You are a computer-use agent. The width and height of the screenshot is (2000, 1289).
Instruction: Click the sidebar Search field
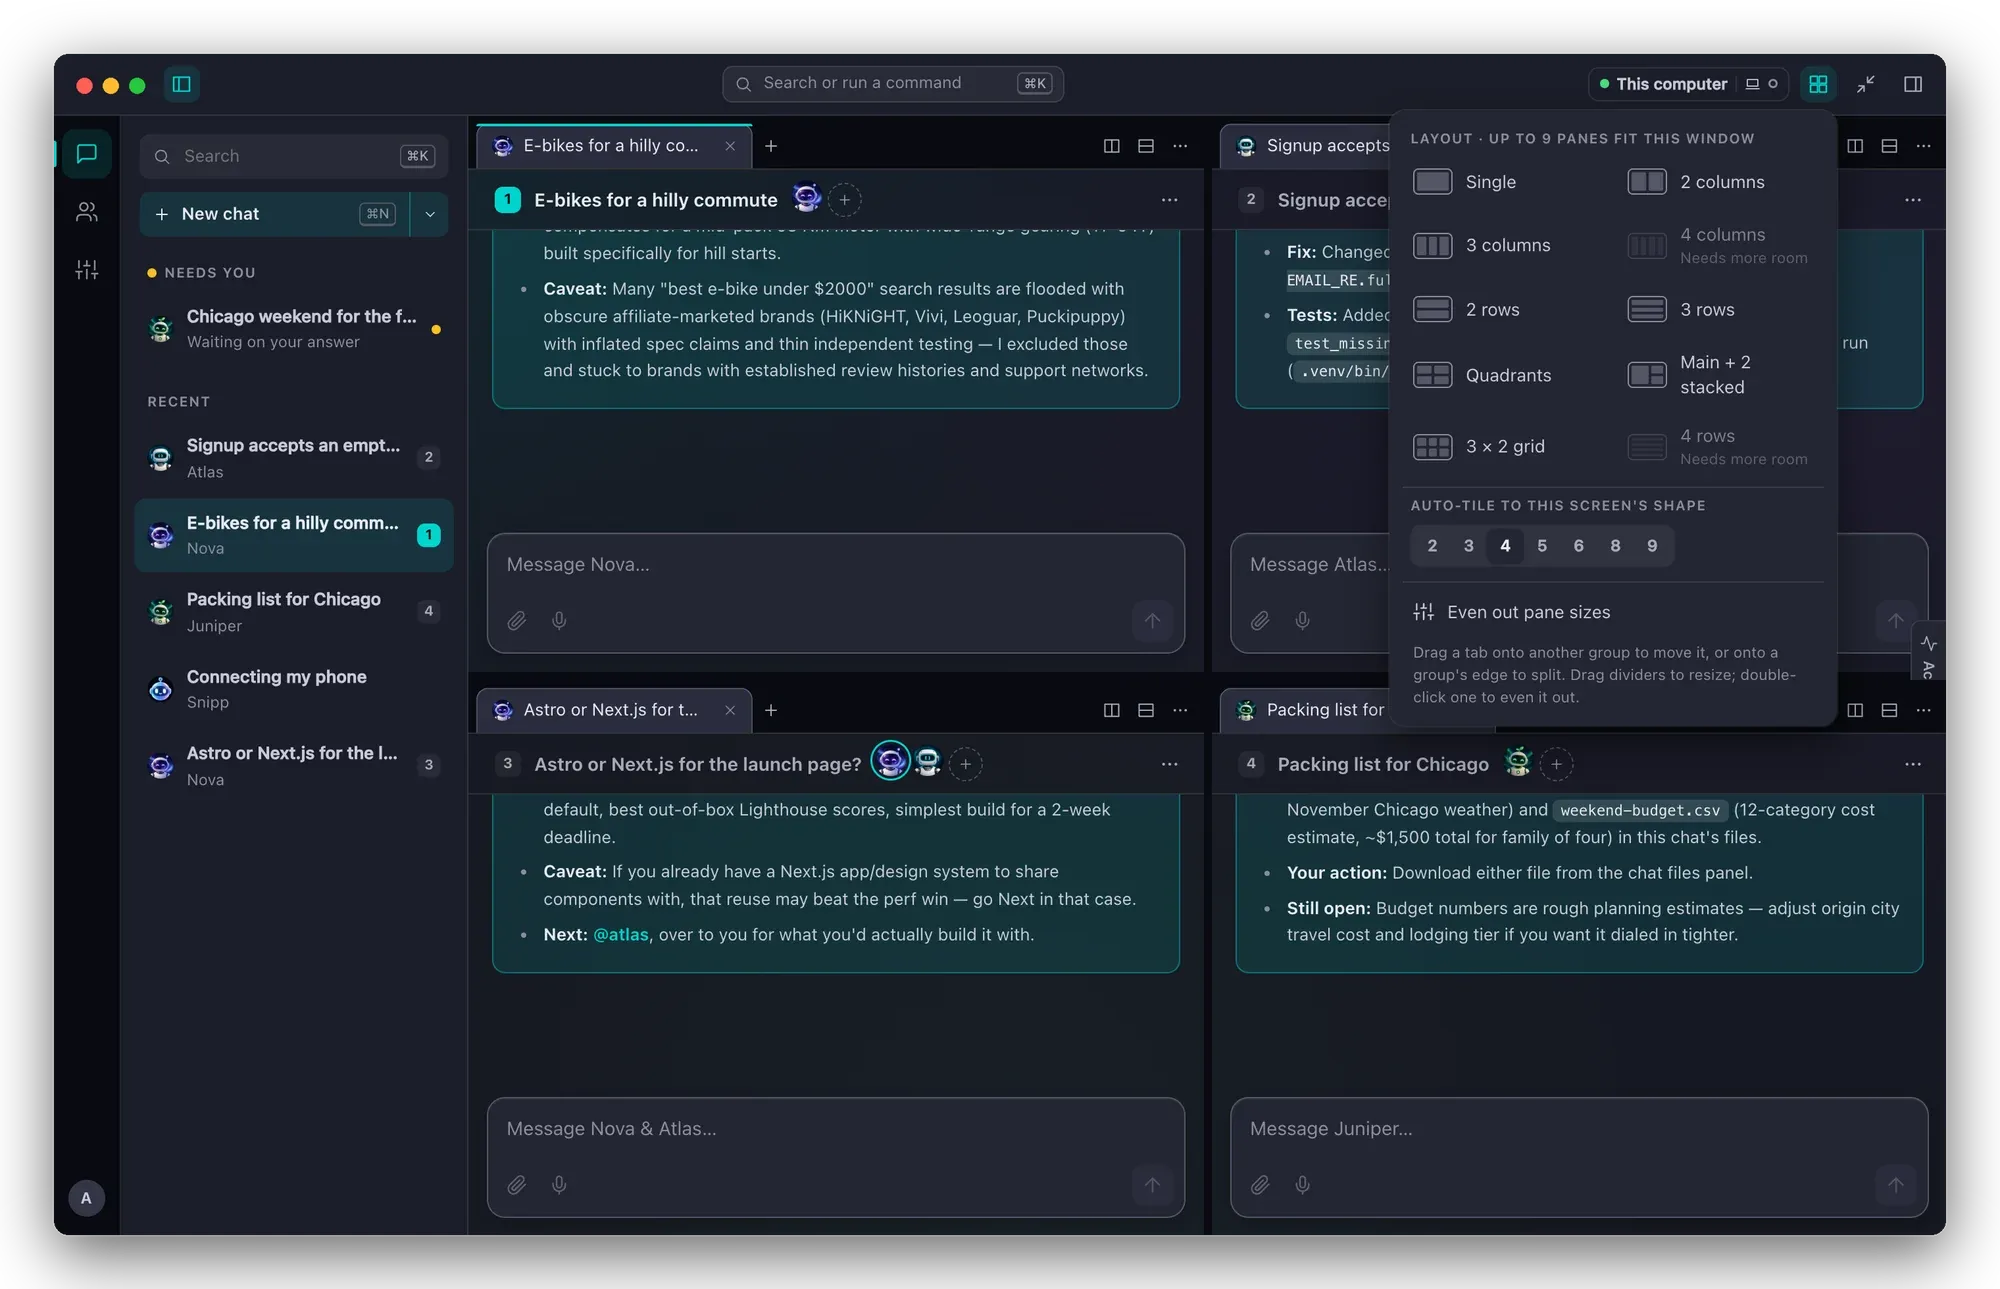tap(294, 156)
